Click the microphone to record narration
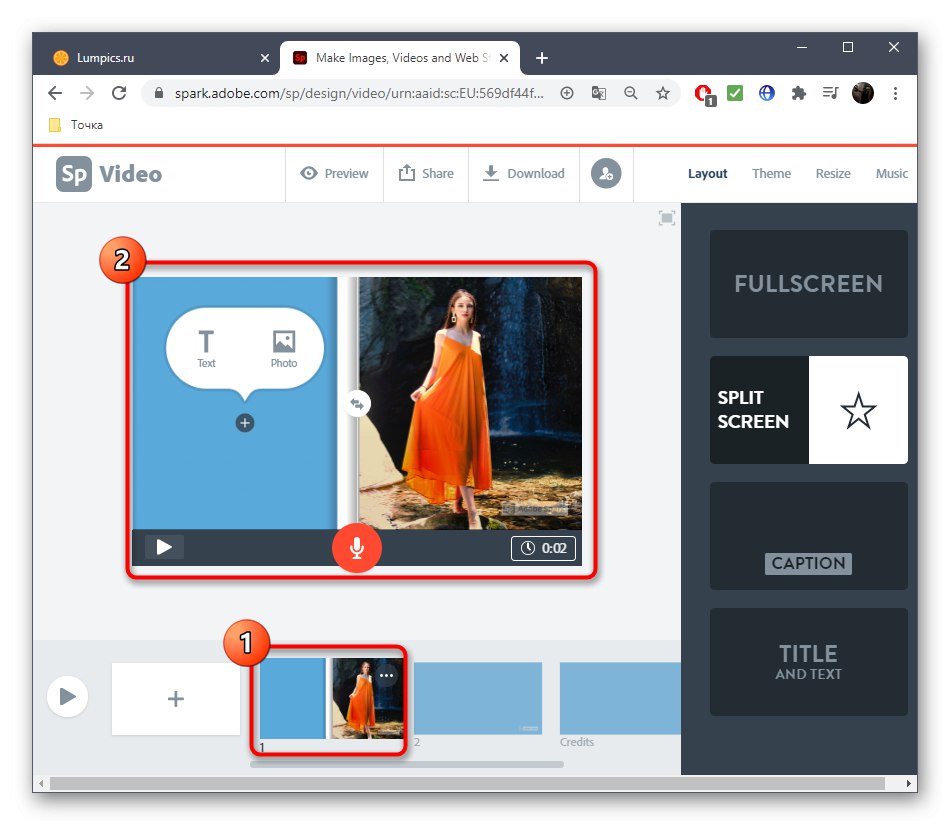This screenshot has width=950, height=825. tap(357, 548)
